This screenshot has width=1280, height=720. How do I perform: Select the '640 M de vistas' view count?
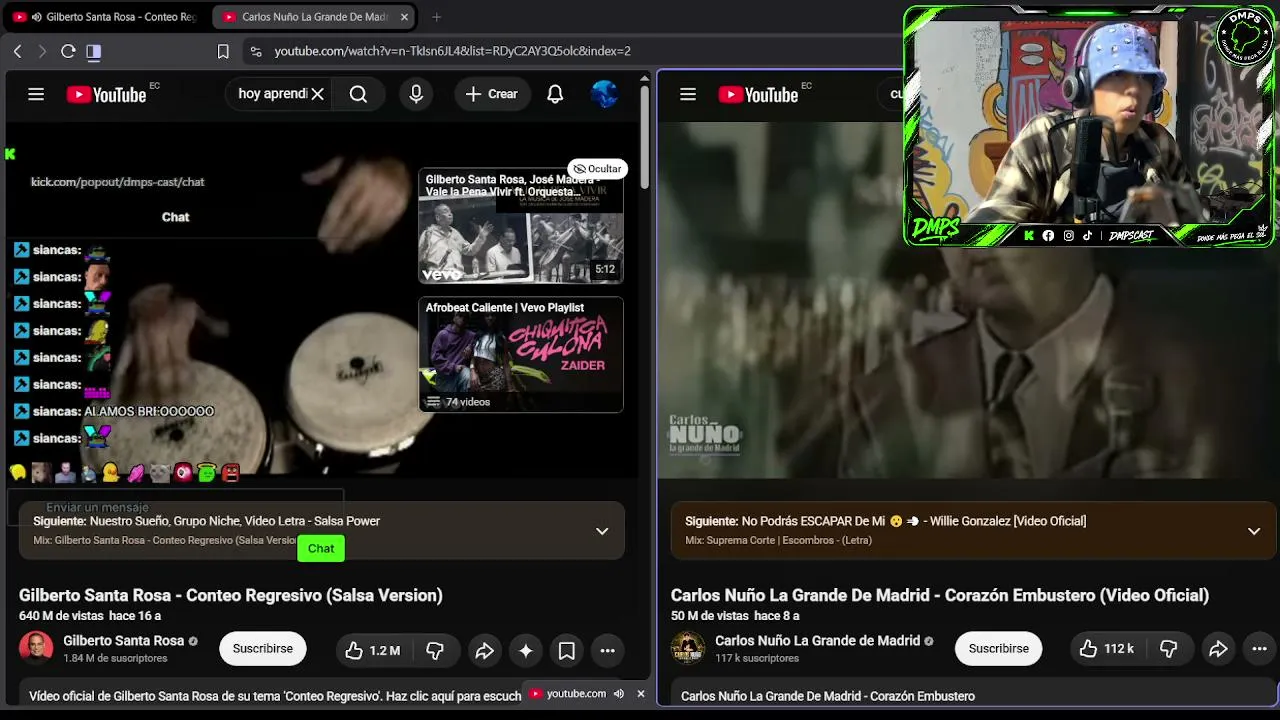(x=60, y=616)
